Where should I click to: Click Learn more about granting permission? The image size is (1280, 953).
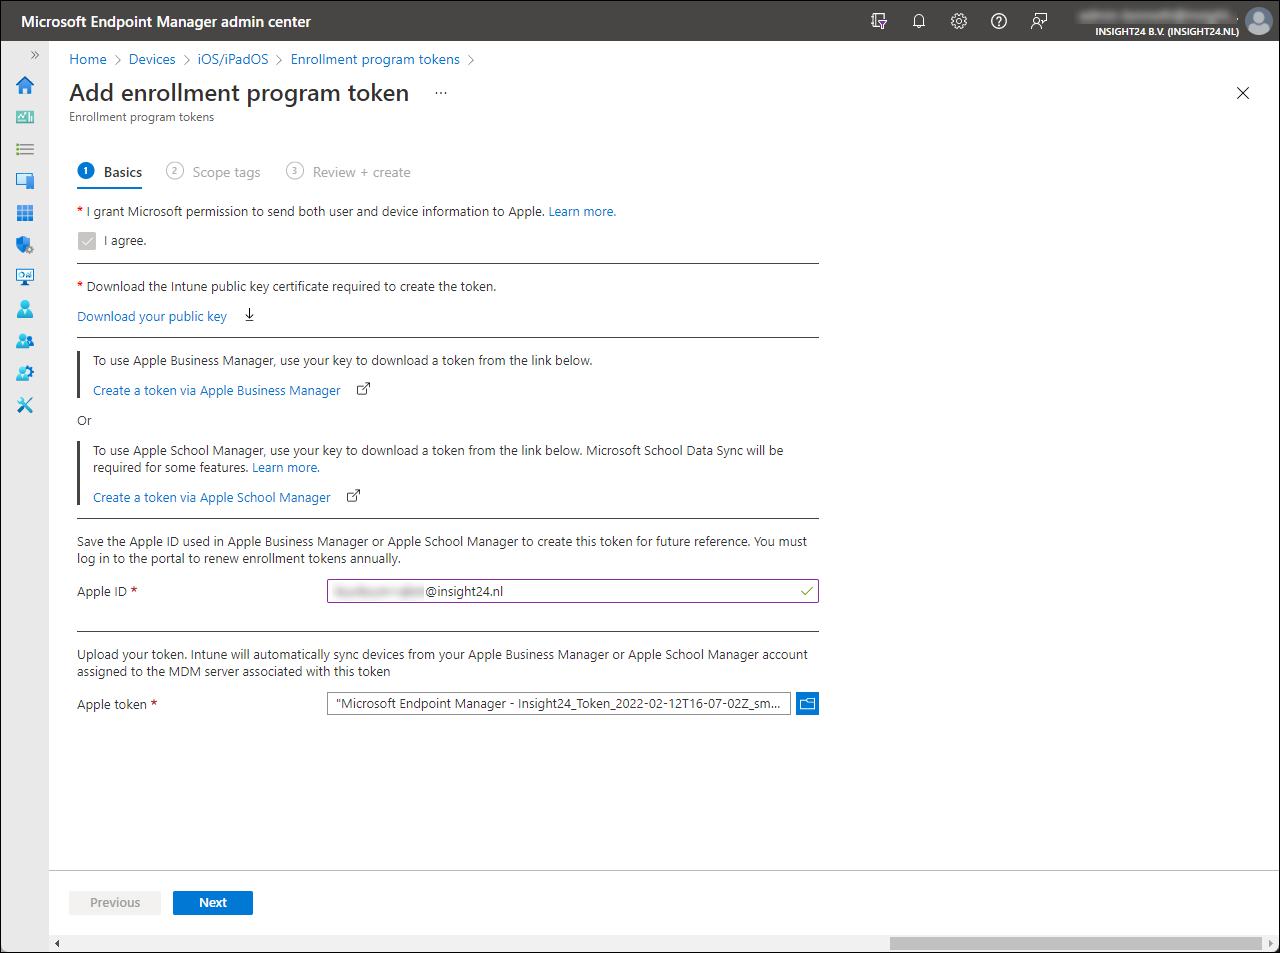pos(582,211)
